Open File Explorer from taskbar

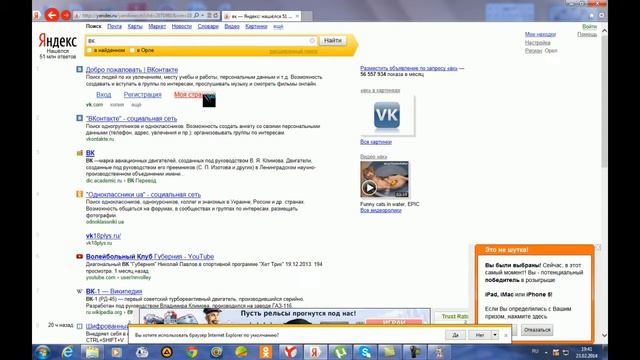(92, 352)
